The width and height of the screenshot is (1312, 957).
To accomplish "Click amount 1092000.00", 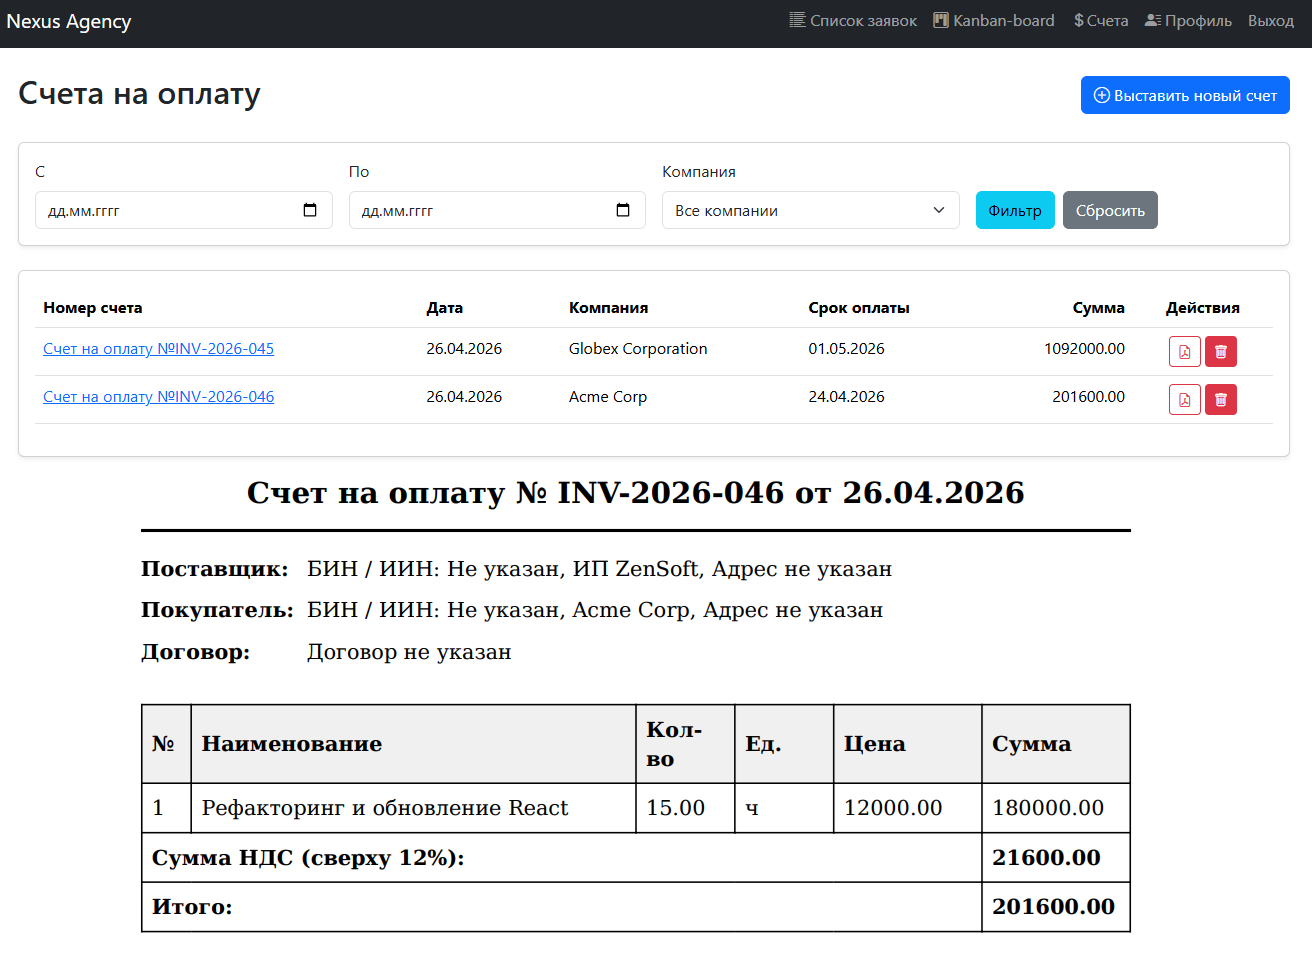I will pos(1084,348).
